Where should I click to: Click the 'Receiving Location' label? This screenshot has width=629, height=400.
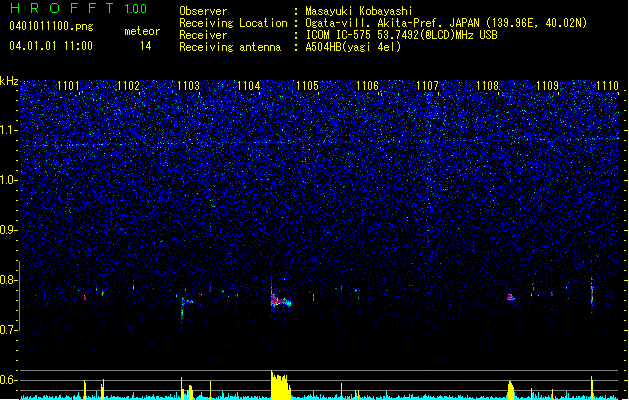(233, 23)
